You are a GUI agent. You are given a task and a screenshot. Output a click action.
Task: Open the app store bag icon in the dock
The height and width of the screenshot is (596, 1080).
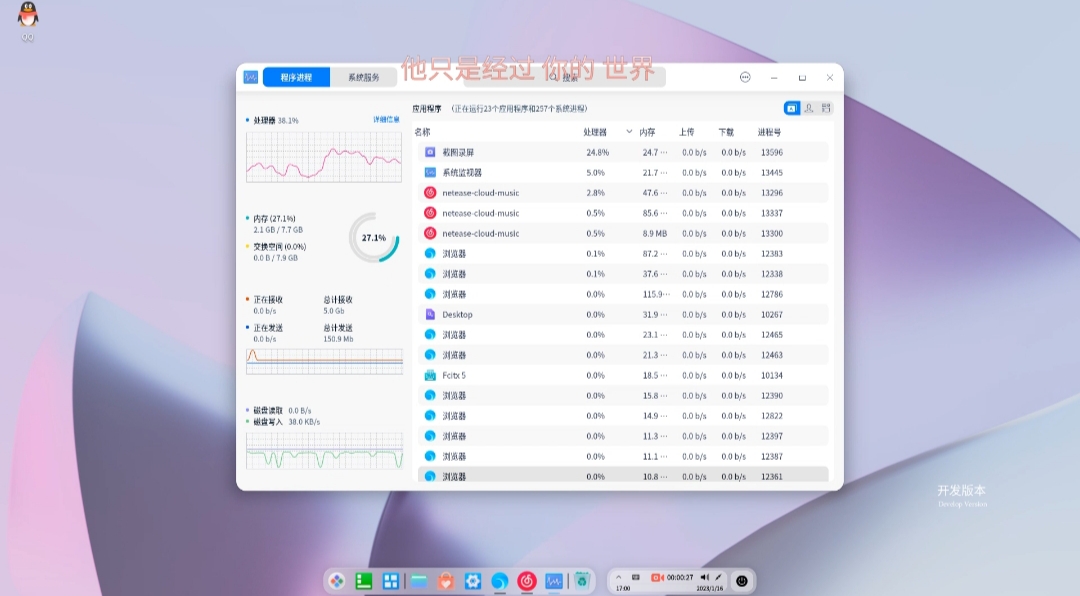(446, 581)
